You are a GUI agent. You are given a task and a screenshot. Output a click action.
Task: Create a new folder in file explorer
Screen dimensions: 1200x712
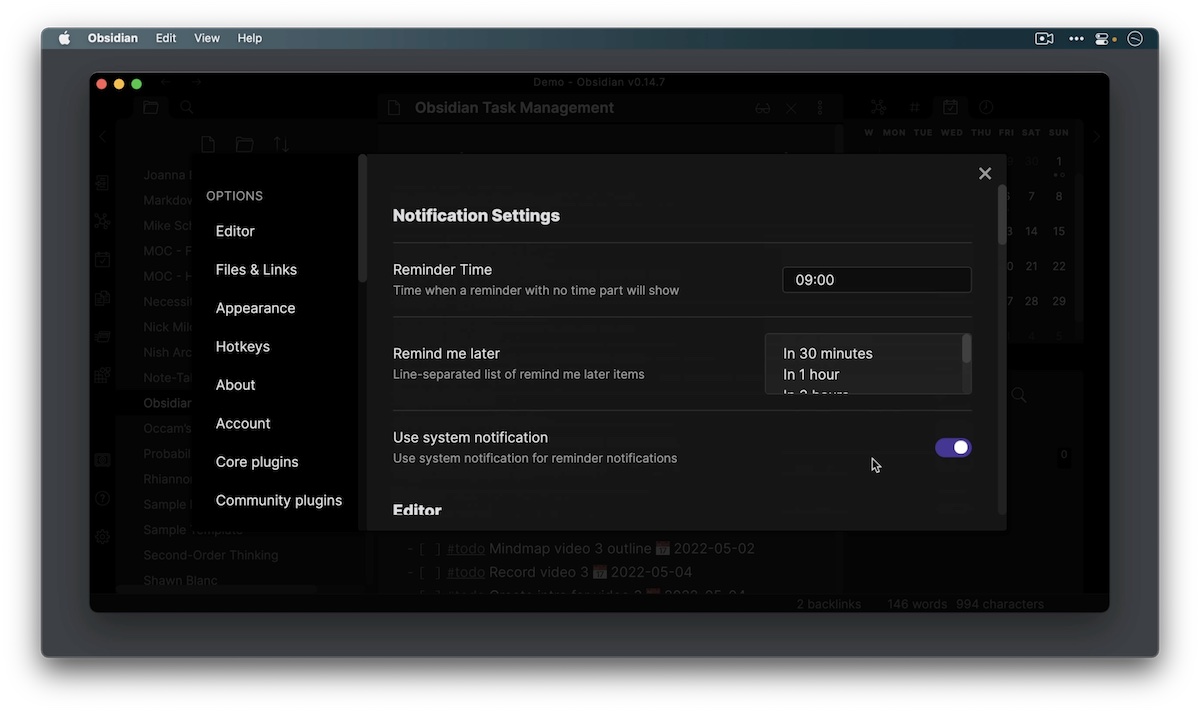[244, 145]
